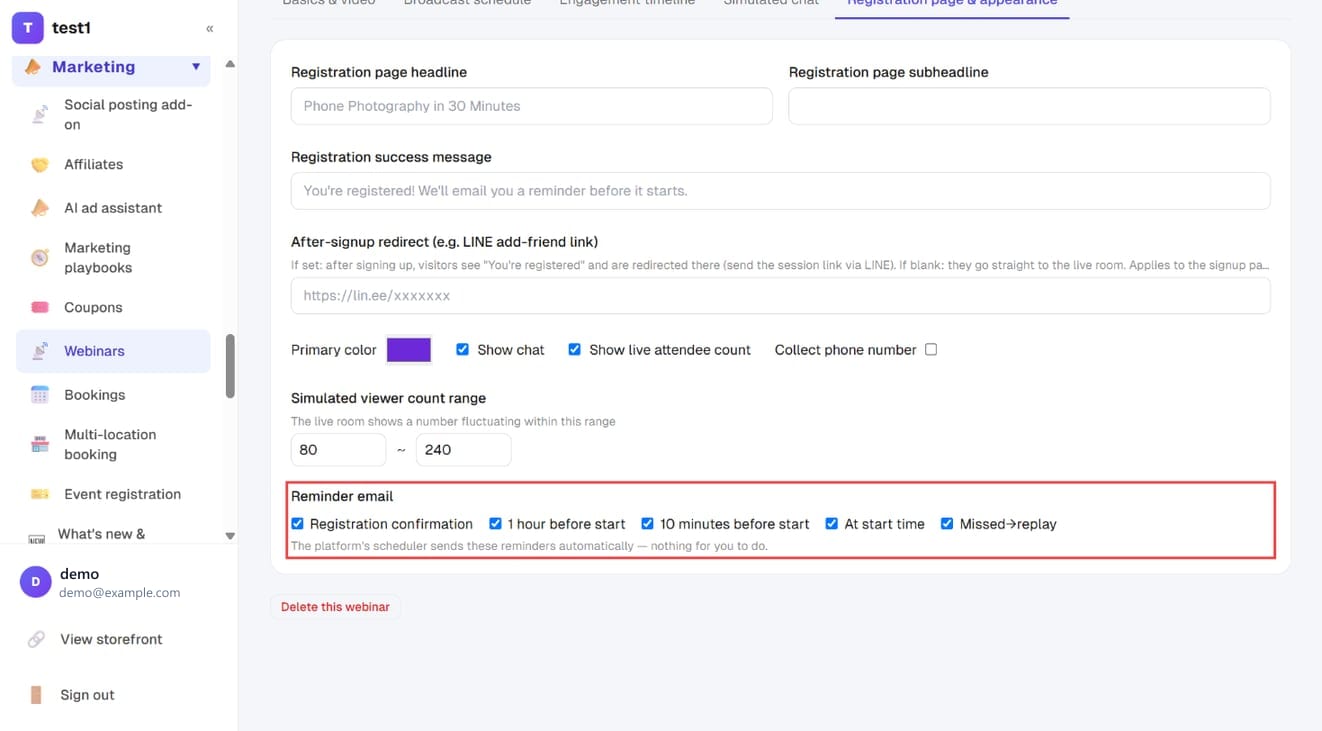The width and height of the screenshot is (1322, 731).
Task: Collapse the Marketing section dropdown arrow
Action: tap(196, 67)
